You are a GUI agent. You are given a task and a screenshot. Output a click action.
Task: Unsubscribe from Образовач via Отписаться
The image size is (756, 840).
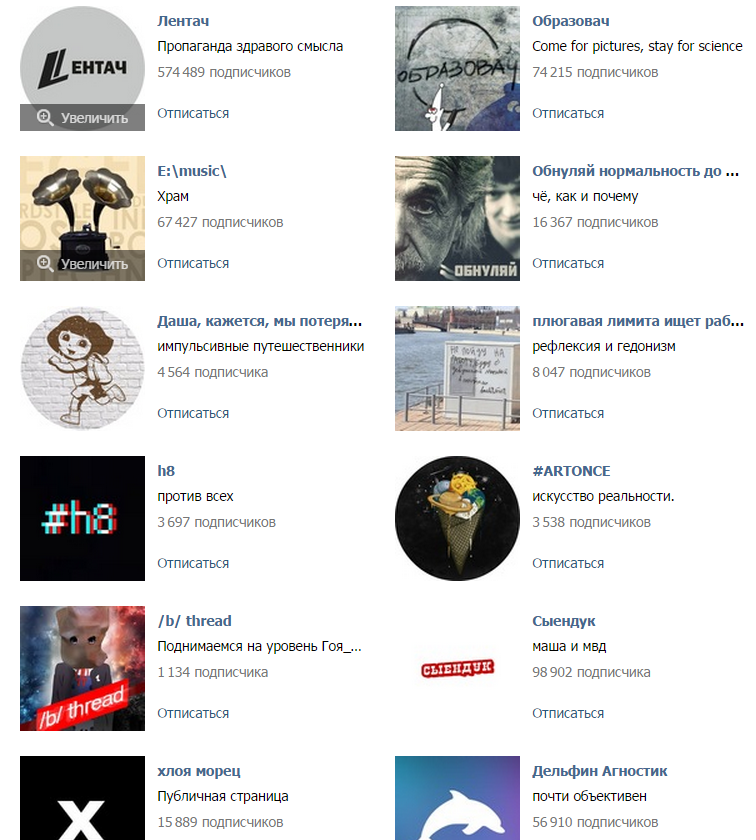tap(568, 113)
